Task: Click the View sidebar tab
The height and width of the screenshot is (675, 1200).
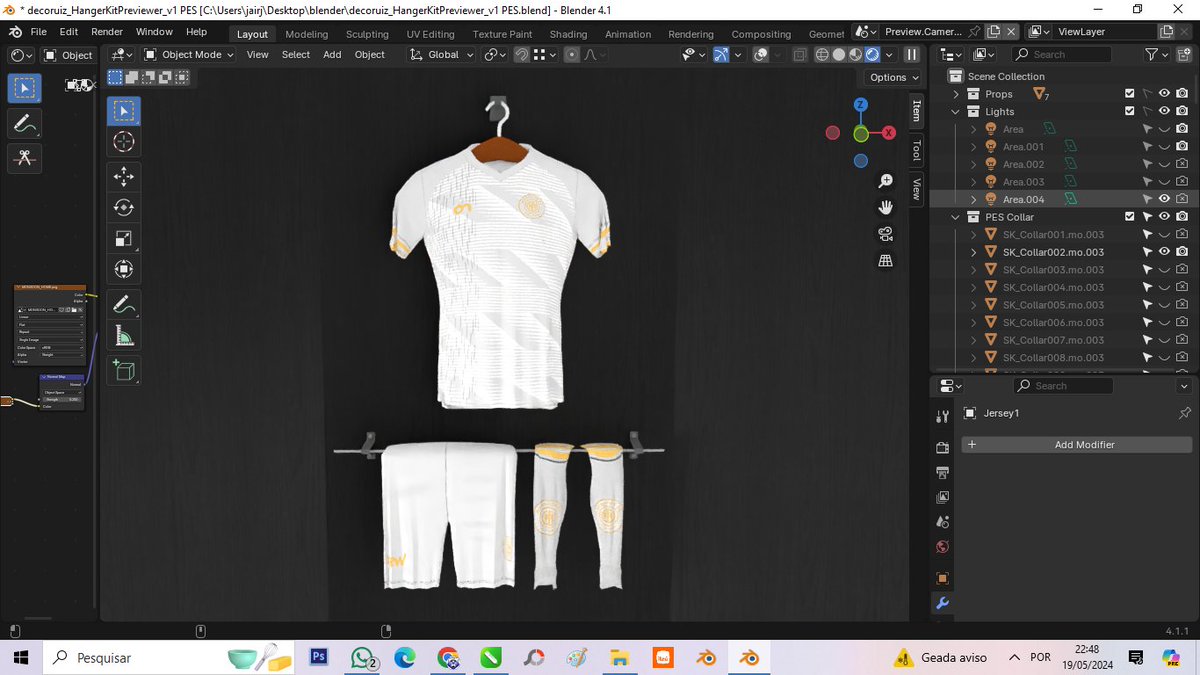Action: [916, 188]
